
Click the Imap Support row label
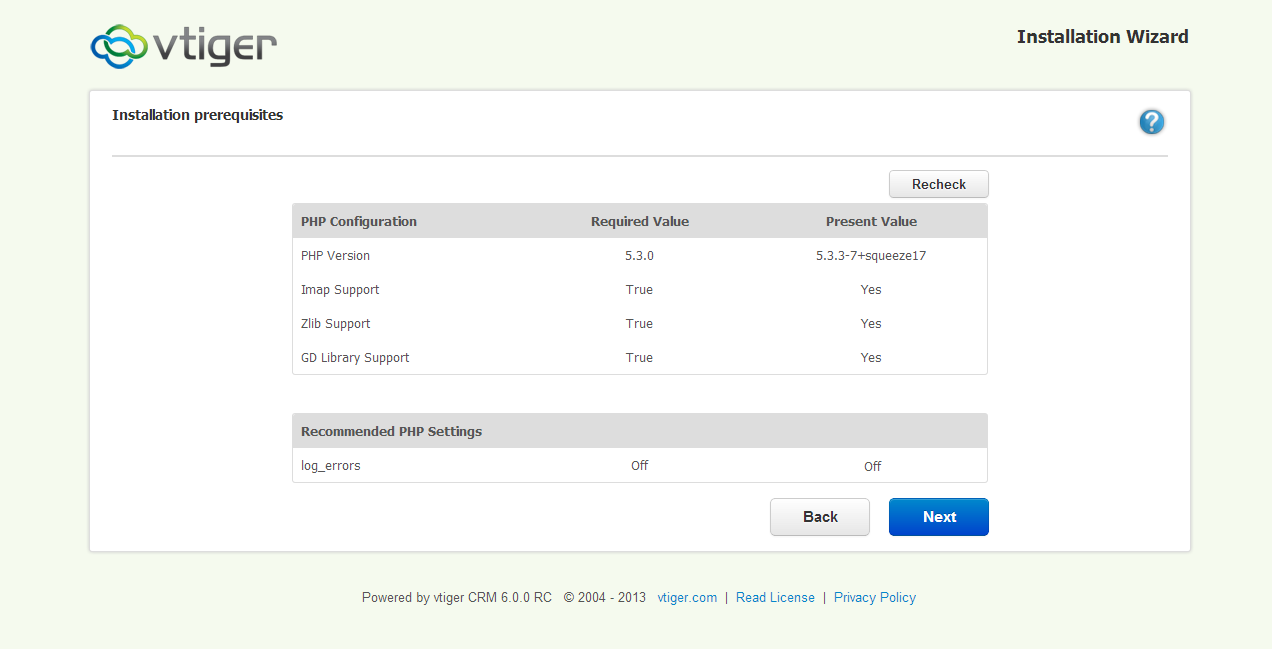(340, 290)
